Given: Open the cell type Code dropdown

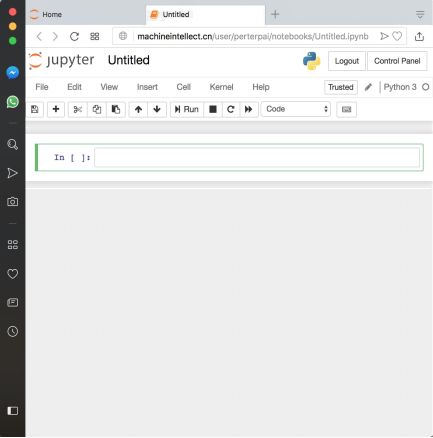Looking at the screenshot, I should 296,109.
